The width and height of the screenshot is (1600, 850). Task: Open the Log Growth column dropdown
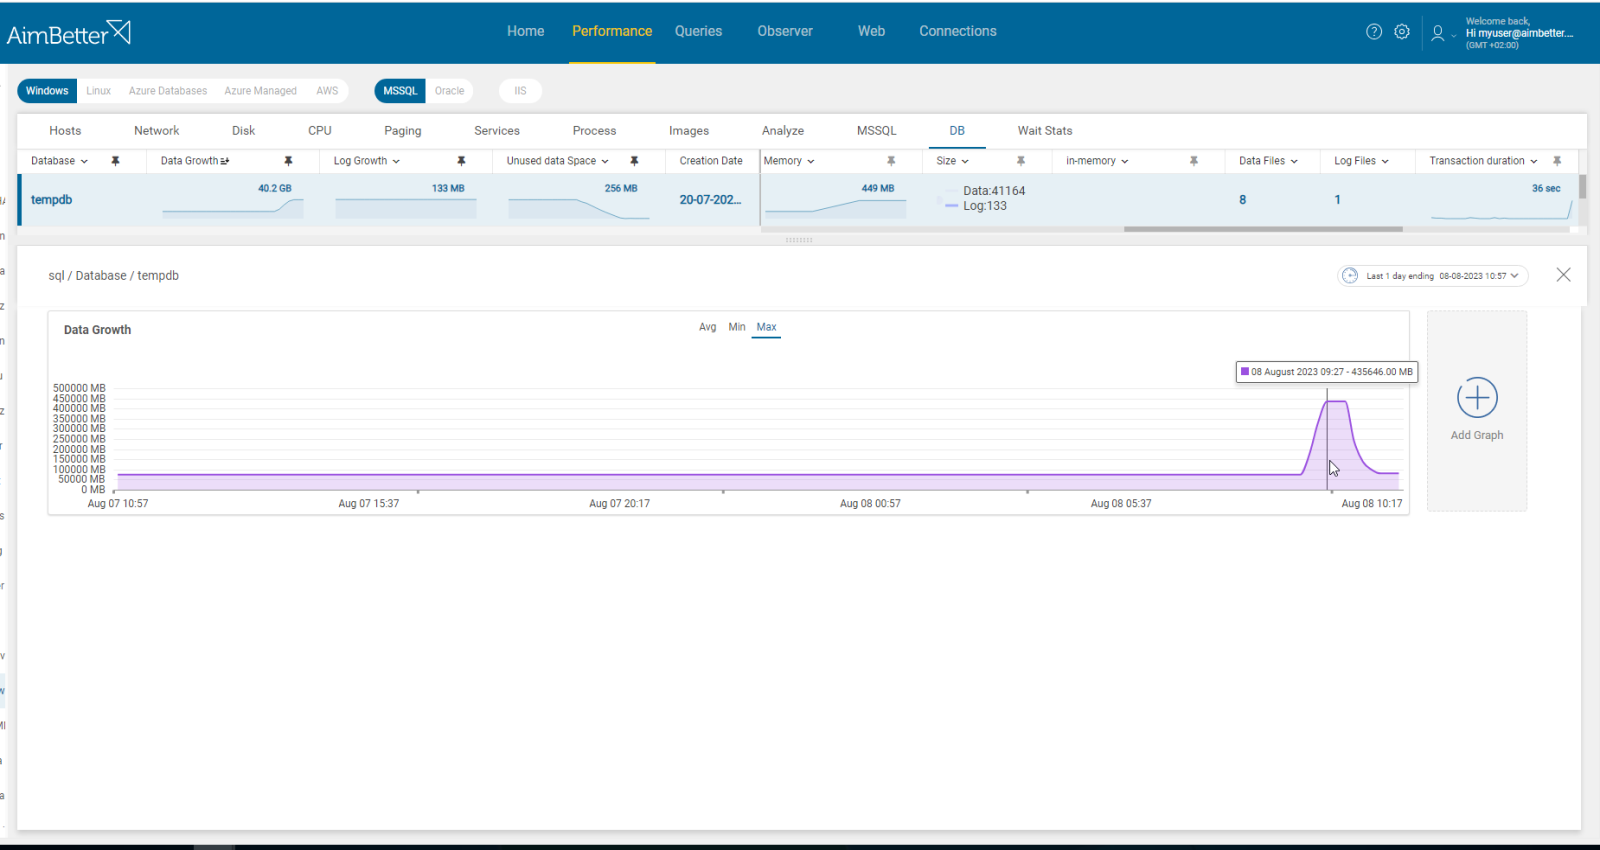coord(396,161)
